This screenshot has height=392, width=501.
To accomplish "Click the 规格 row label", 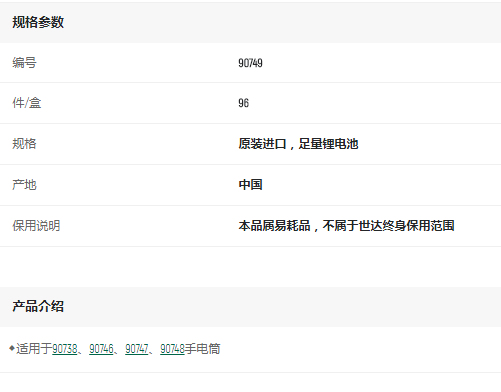I will (24, 144).
